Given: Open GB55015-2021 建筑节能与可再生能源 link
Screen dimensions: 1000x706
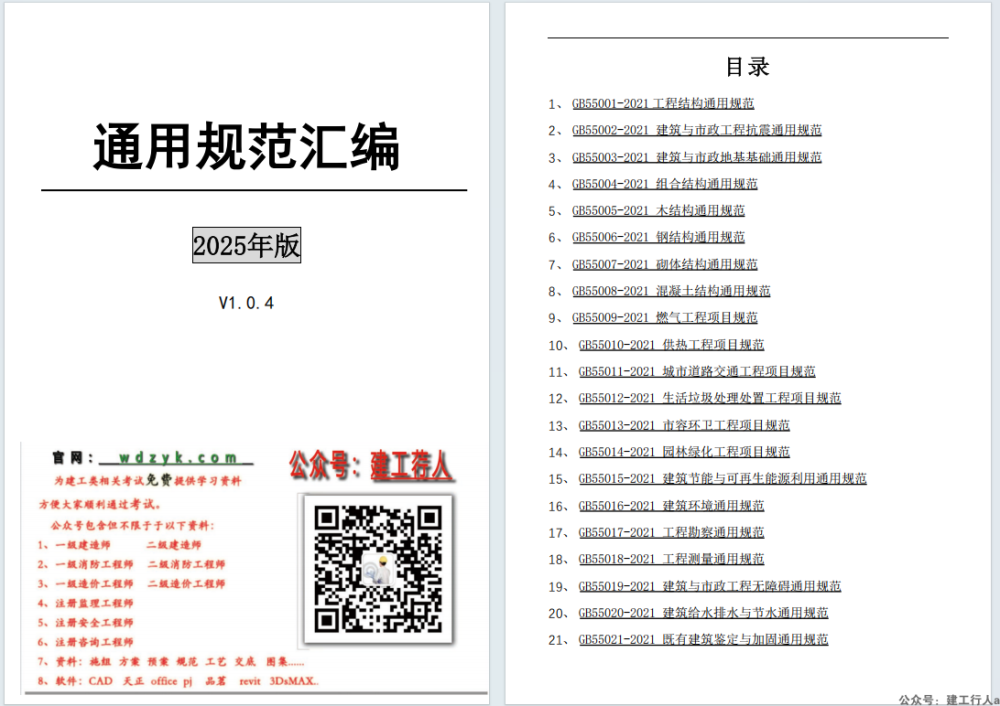Looking at the screenshot, I should coord(722,479).
